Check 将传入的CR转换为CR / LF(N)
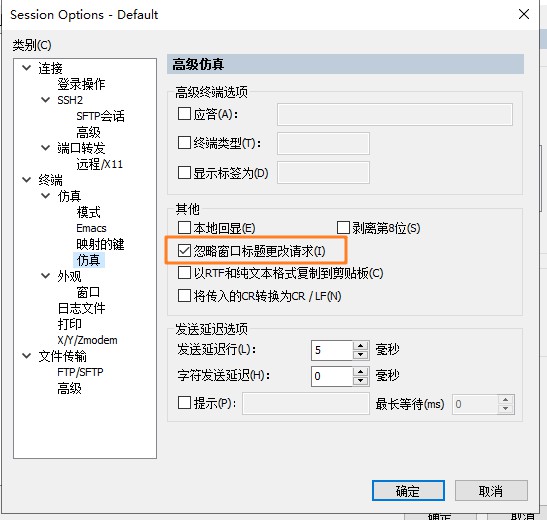Screen dimensions: 547x520 [184, 296]
